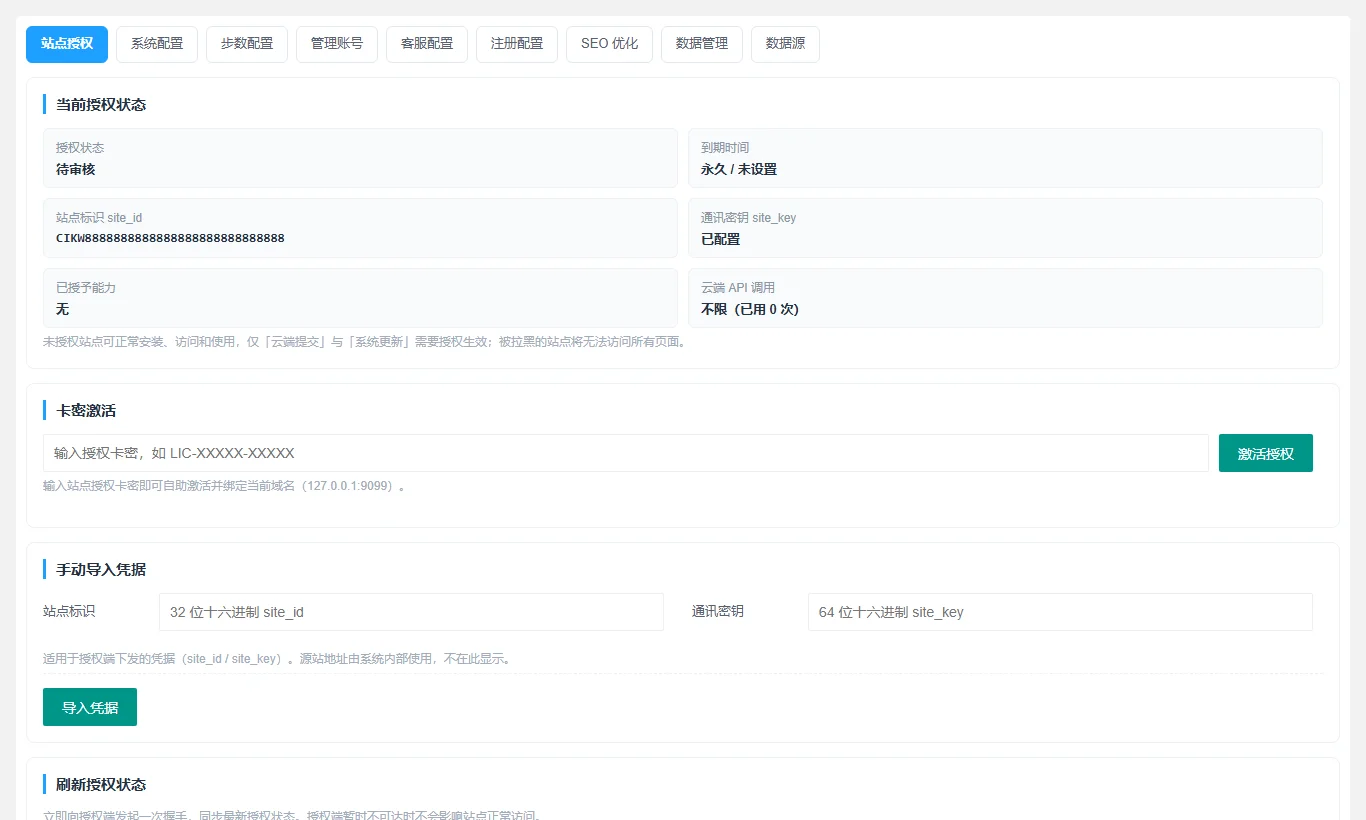Image resolution: width=1366 pixels, height=820 pixels.
Task: Click the hint text starting with 未授权站点可正常安装
Action: click(366, 342)
